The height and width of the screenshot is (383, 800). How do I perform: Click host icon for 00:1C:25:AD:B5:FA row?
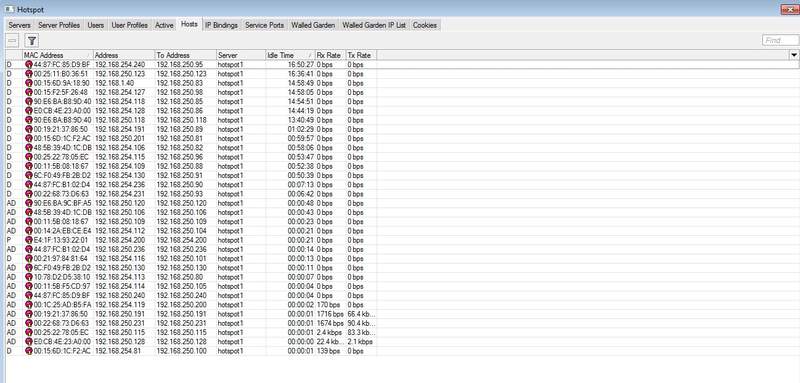[29, 304]
